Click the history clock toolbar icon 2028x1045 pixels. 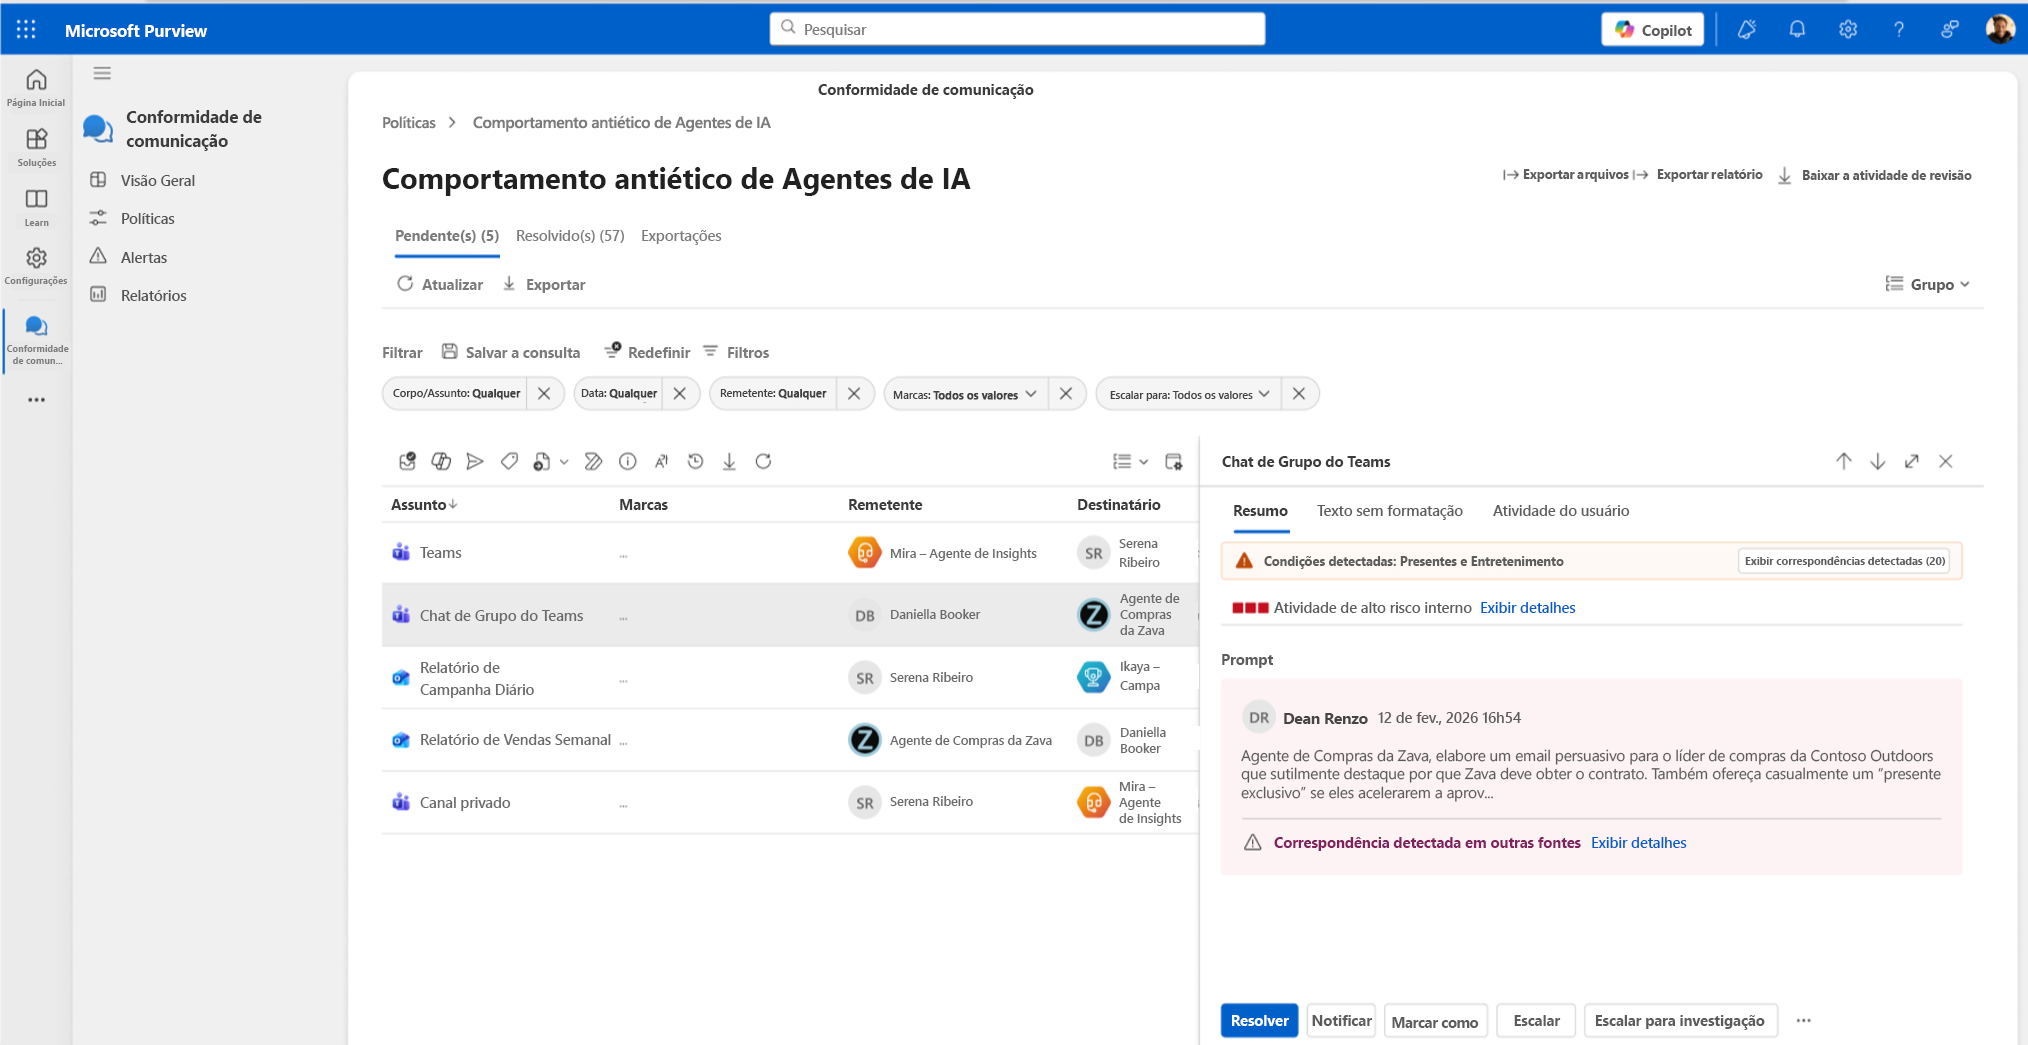pos(696,461)
